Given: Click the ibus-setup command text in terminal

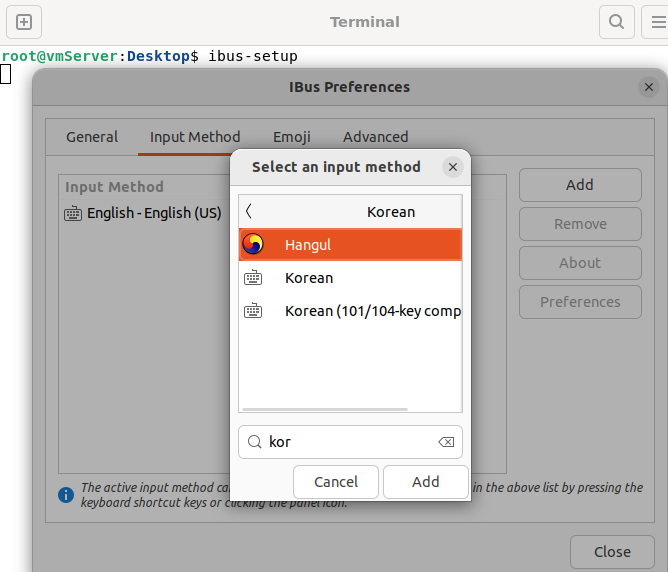Looking at the screenshot, I should pos(253,56).
